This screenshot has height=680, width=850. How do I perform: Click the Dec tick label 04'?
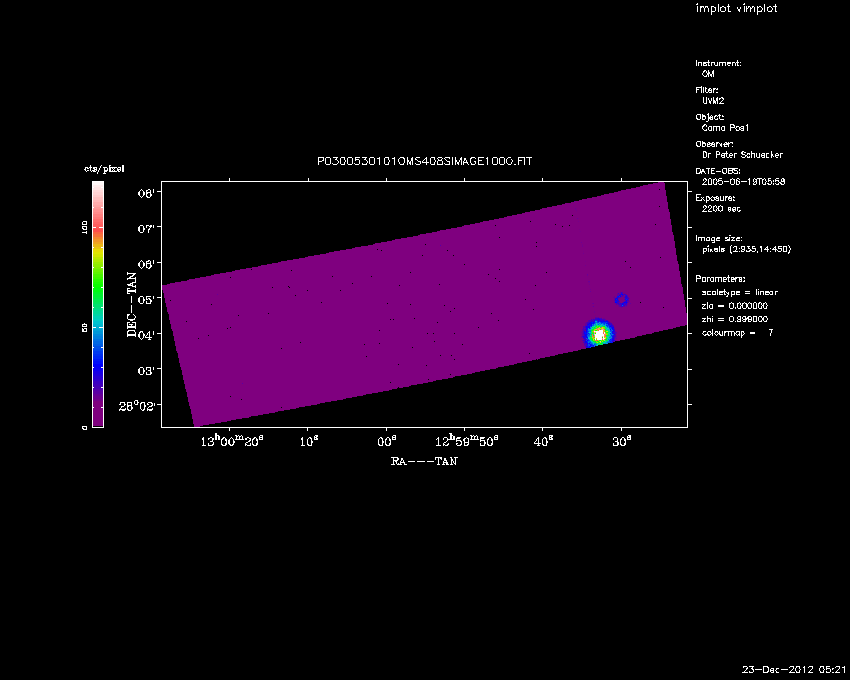145,336
